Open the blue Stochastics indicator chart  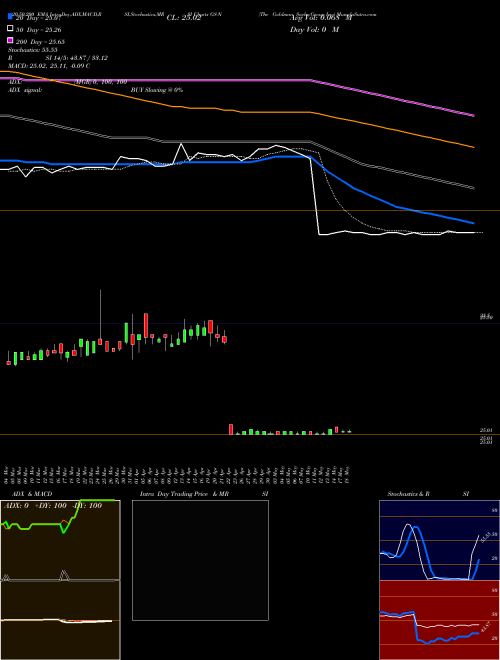pyautogui.click(x=439, y=540)
